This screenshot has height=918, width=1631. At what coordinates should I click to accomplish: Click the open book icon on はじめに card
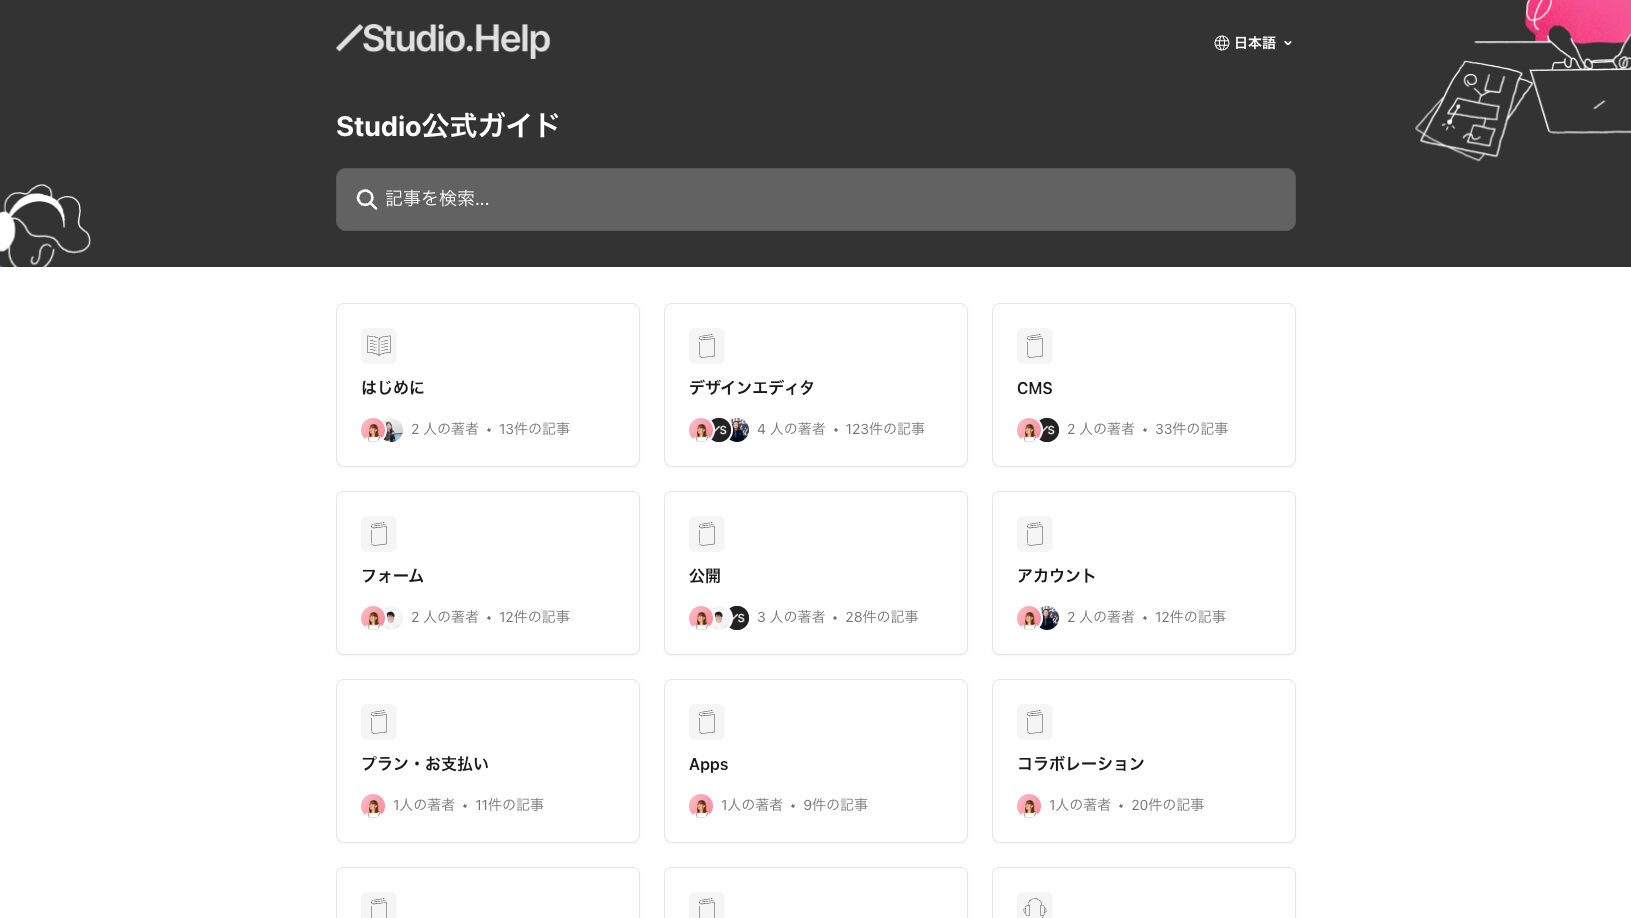click(378, 346)
